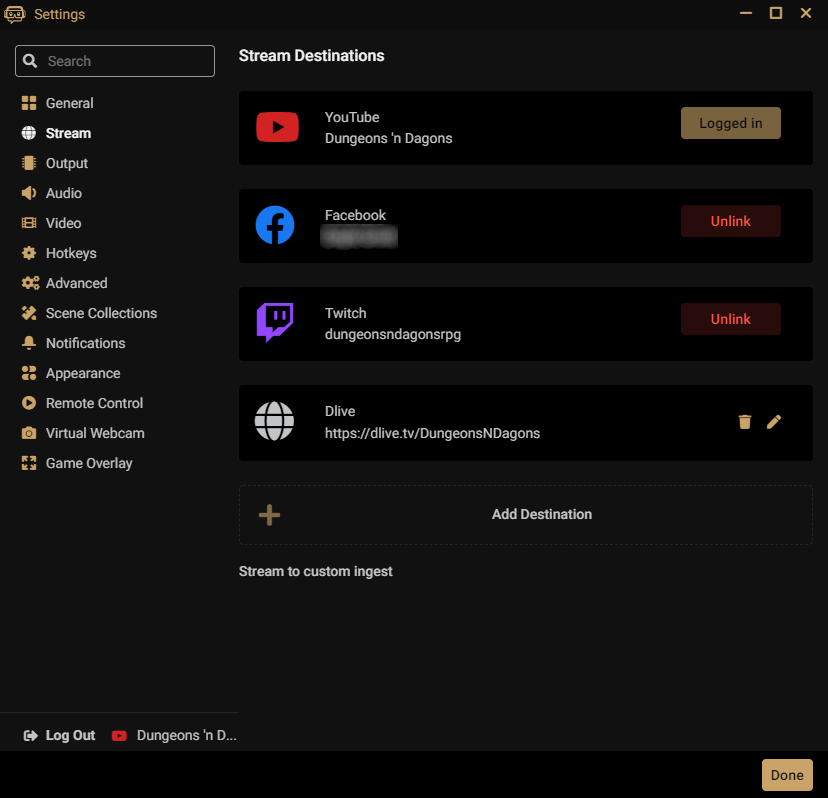The height and width of the screenshot is (798, 828).
Task: Click the Twitch logo icon
Action: pos(275,322)
